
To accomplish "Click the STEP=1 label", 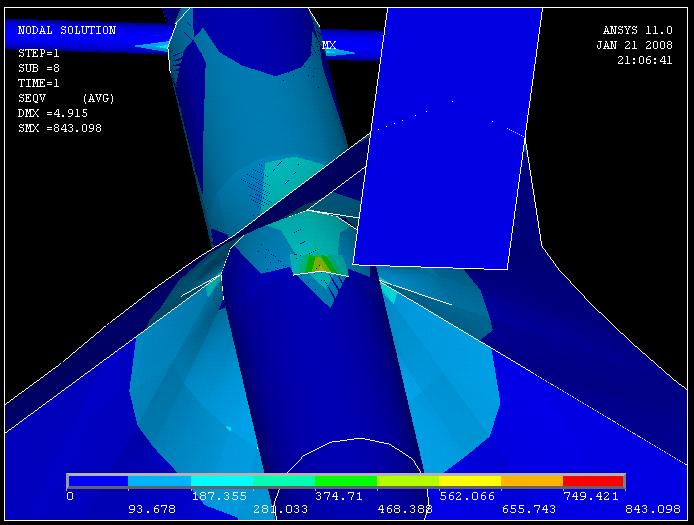I will 39,54.
